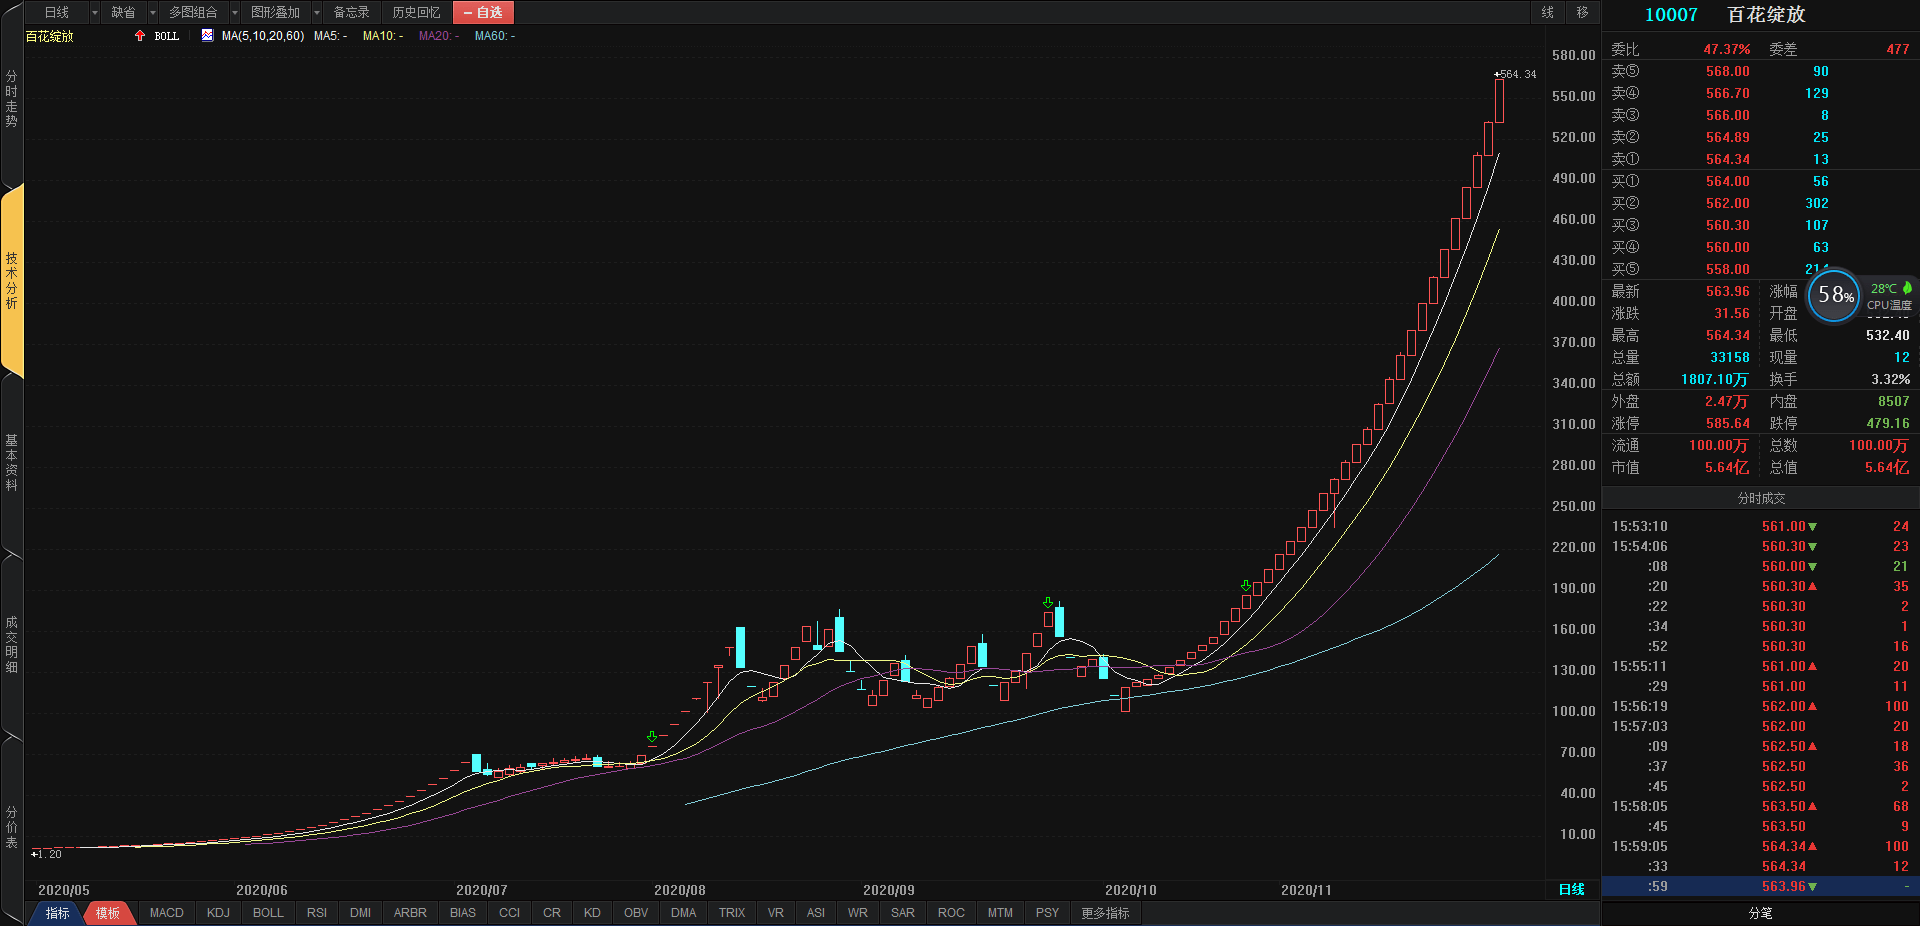Select the WR indicator
This screenshot has width=1920, height=926.
click(x=858, y=913)
